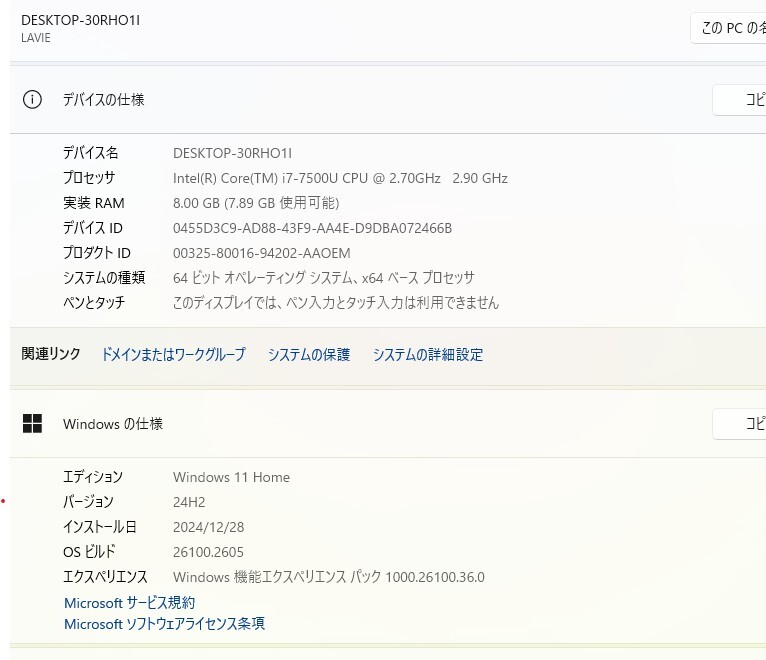
Task: Copy device specifications with the コピー button
Action: (x=739, y=100)
